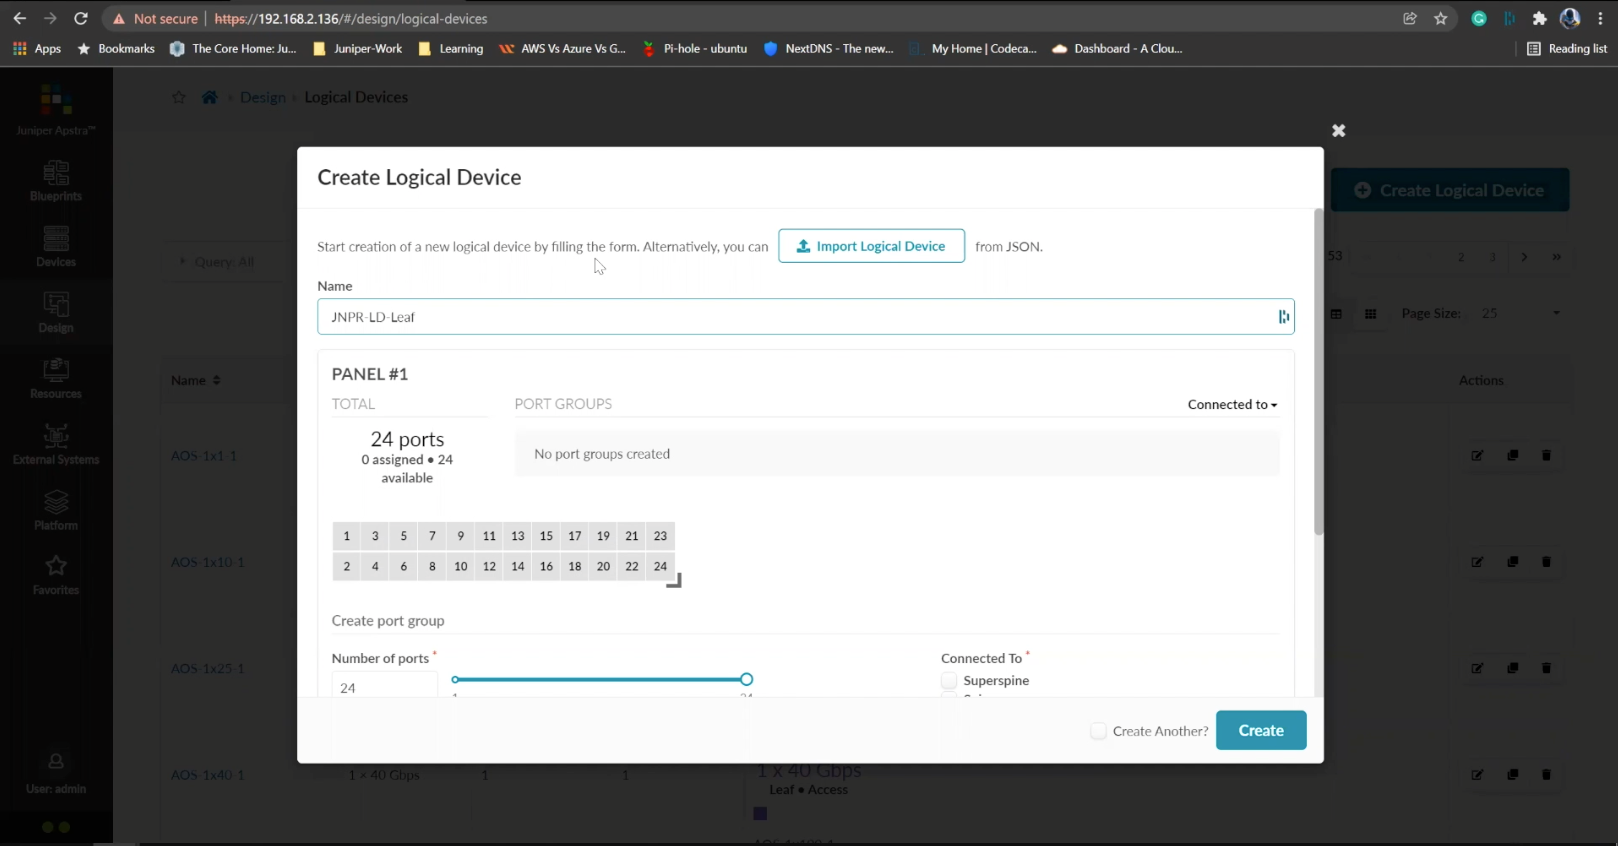This screenshot has width=1618, height=846.
Task: Select port 7 in the panel grid
Action: 432,536
